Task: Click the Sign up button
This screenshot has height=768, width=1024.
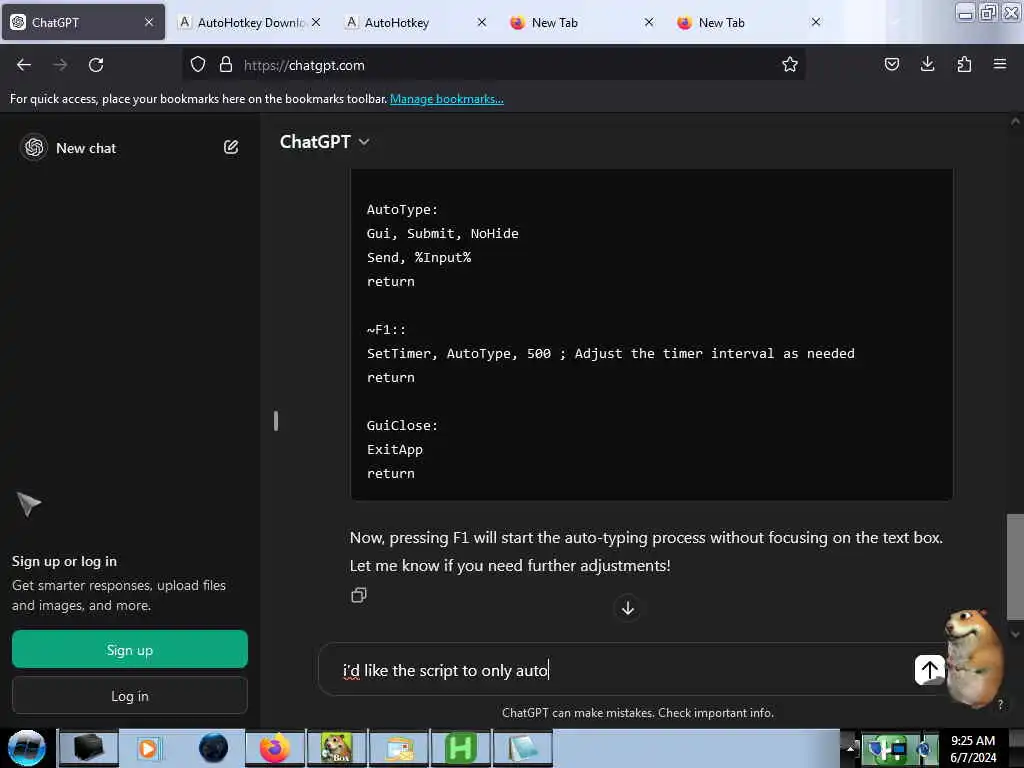Action: tap(129, 649)
